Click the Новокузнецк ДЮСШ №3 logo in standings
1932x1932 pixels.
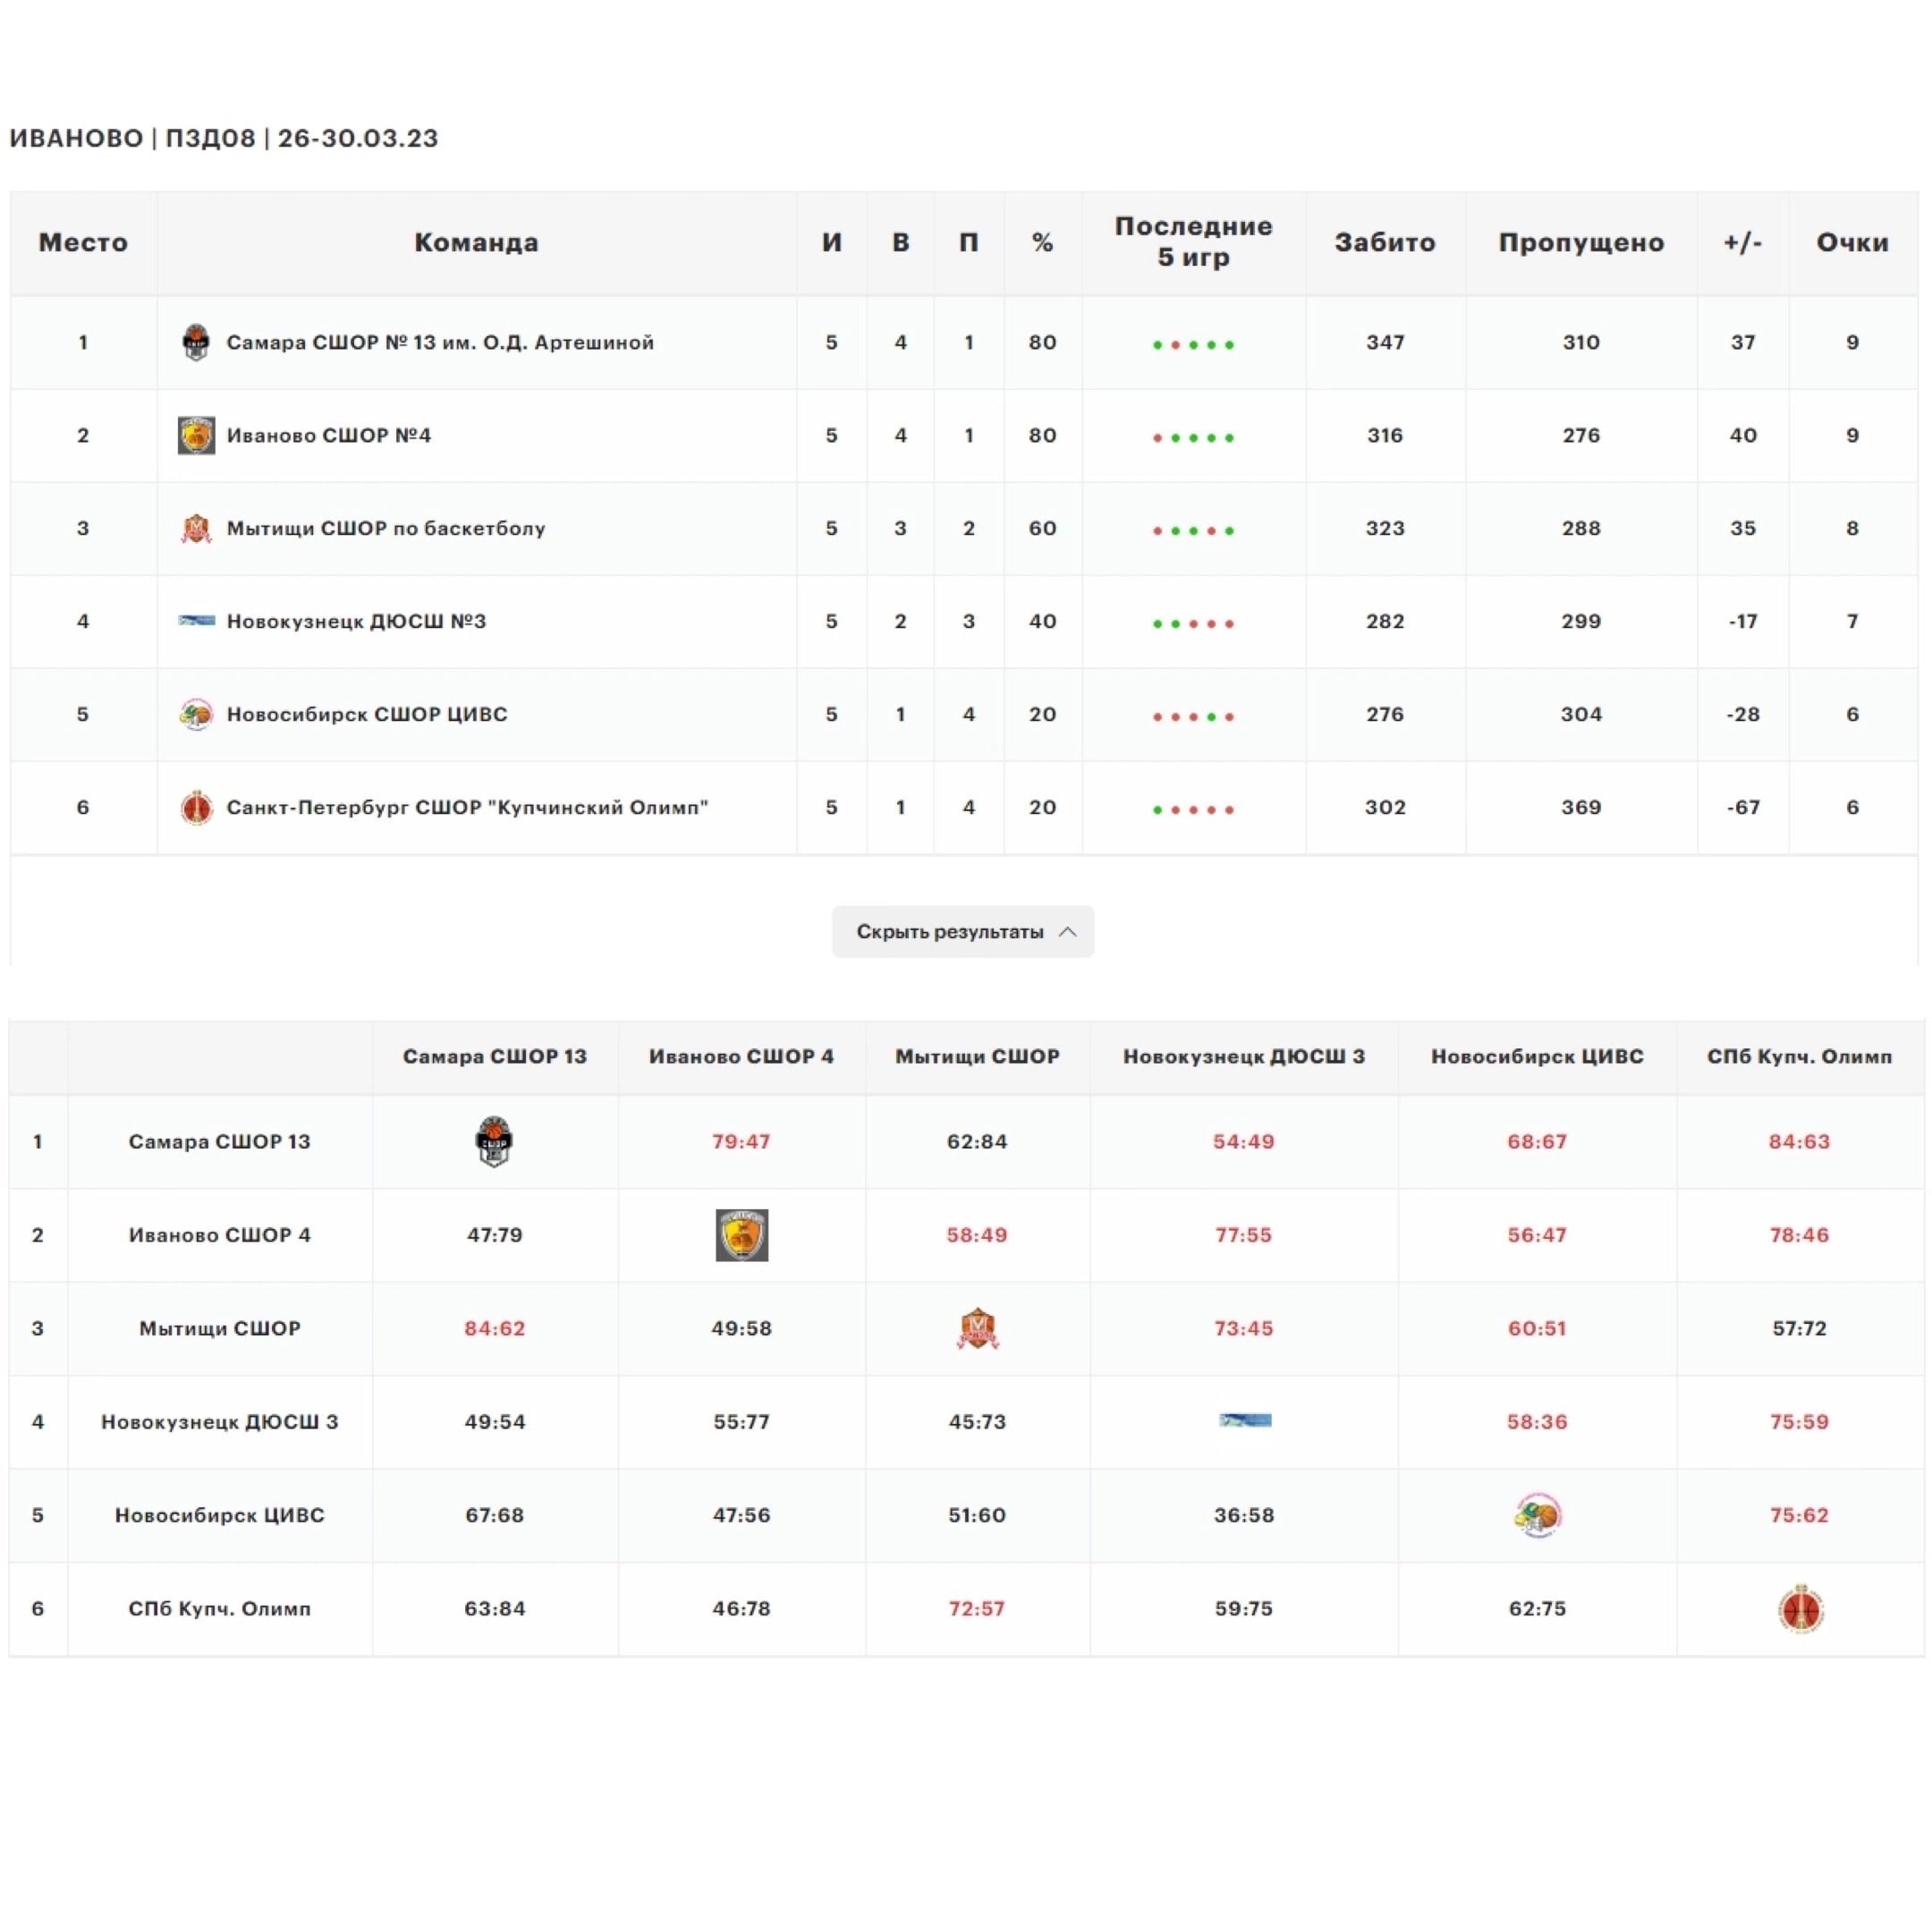point(196,621)
